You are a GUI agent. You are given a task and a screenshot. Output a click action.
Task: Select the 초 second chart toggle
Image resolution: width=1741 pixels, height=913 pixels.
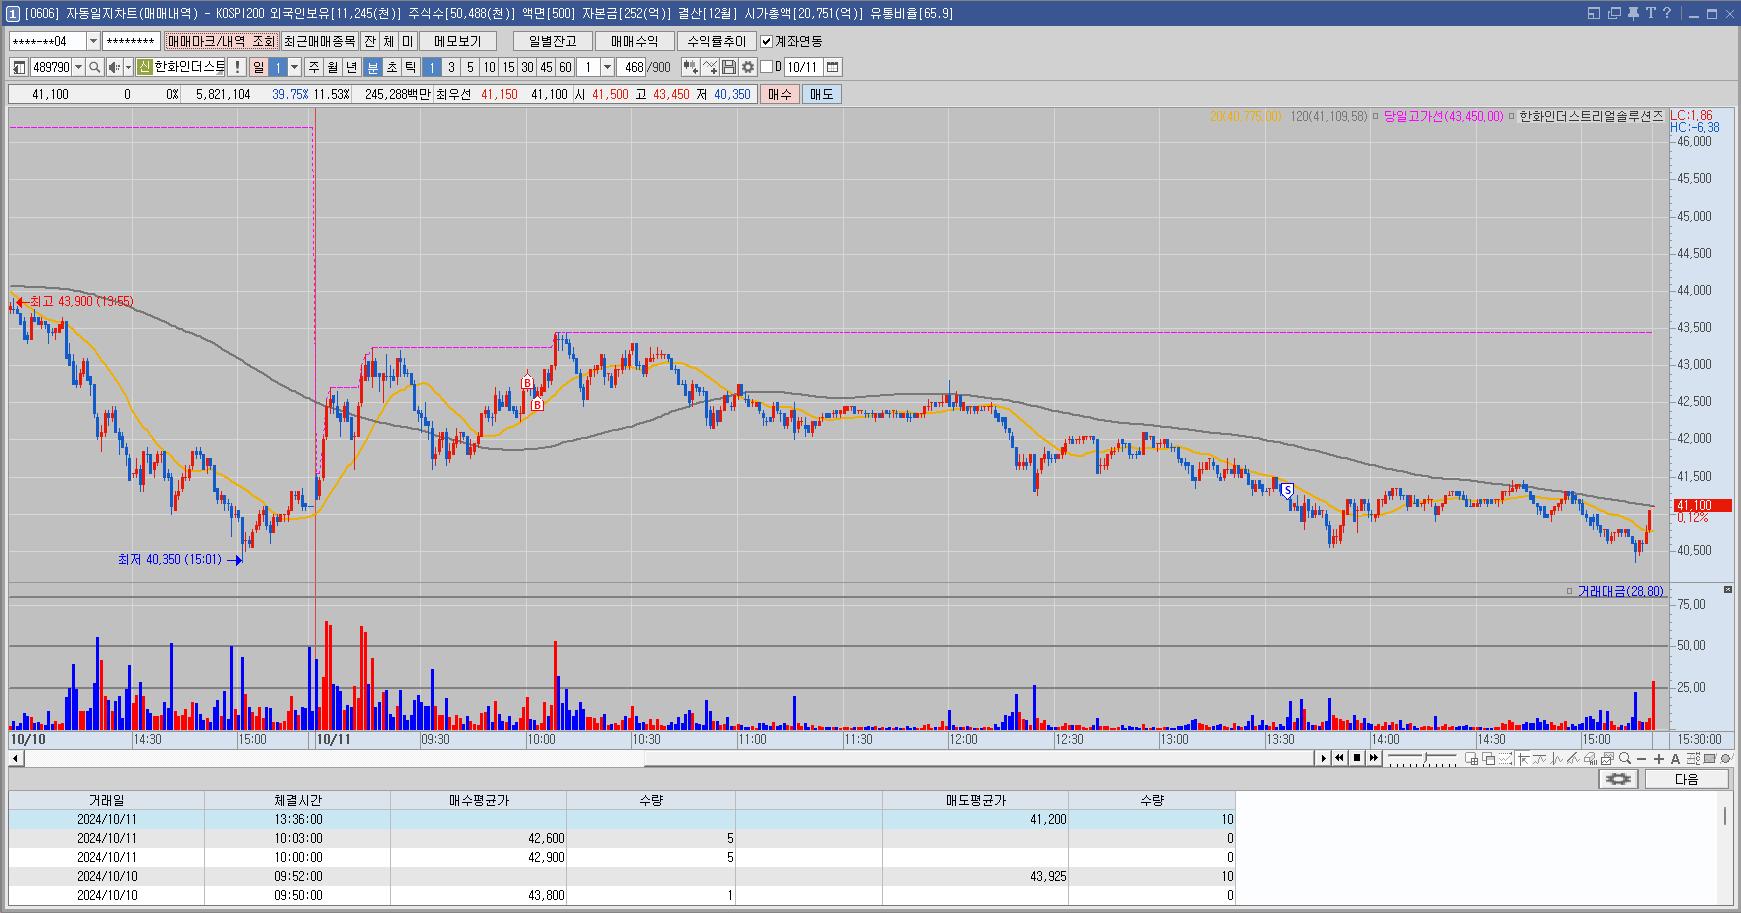tap(392, 67)
